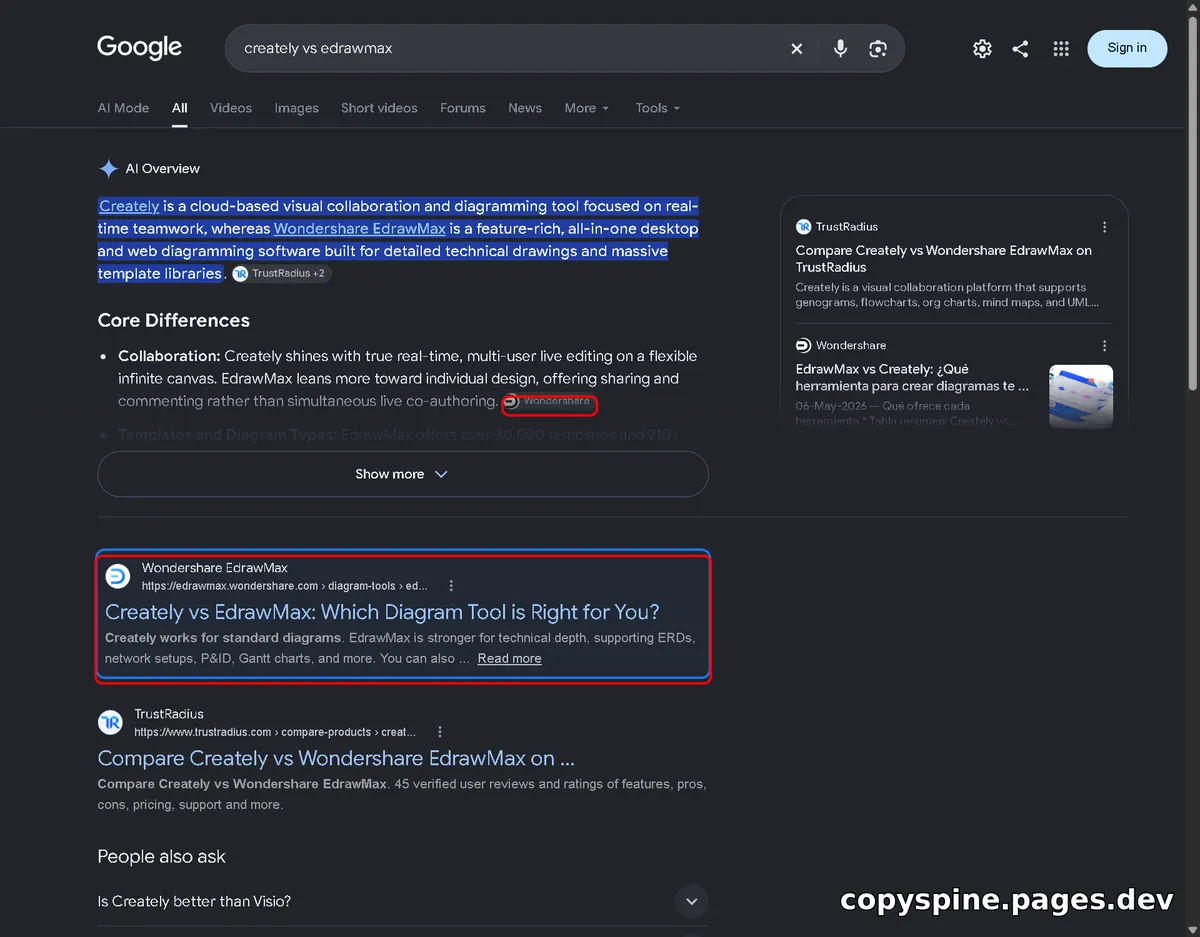Switch to Images tab
This screenshot has width=1200, height=937.
[297, 108]
